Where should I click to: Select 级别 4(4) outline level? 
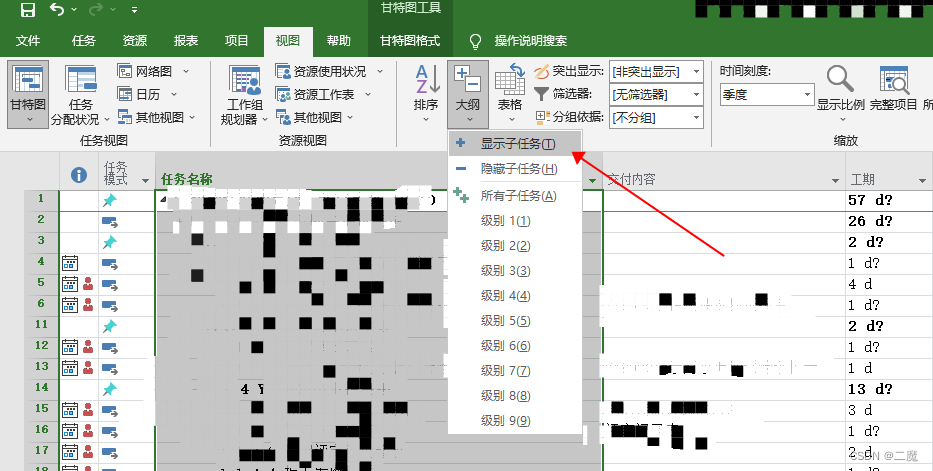[515, 296]
